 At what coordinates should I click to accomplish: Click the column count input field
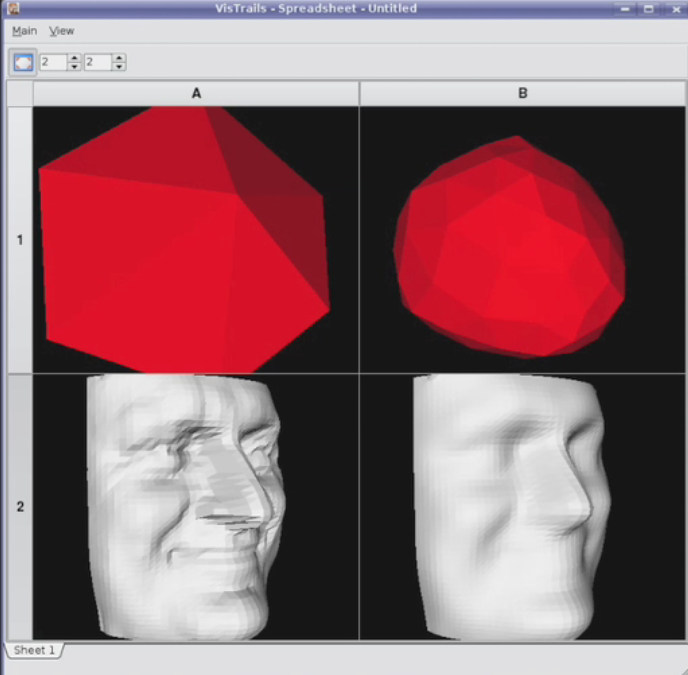(98, 62)
